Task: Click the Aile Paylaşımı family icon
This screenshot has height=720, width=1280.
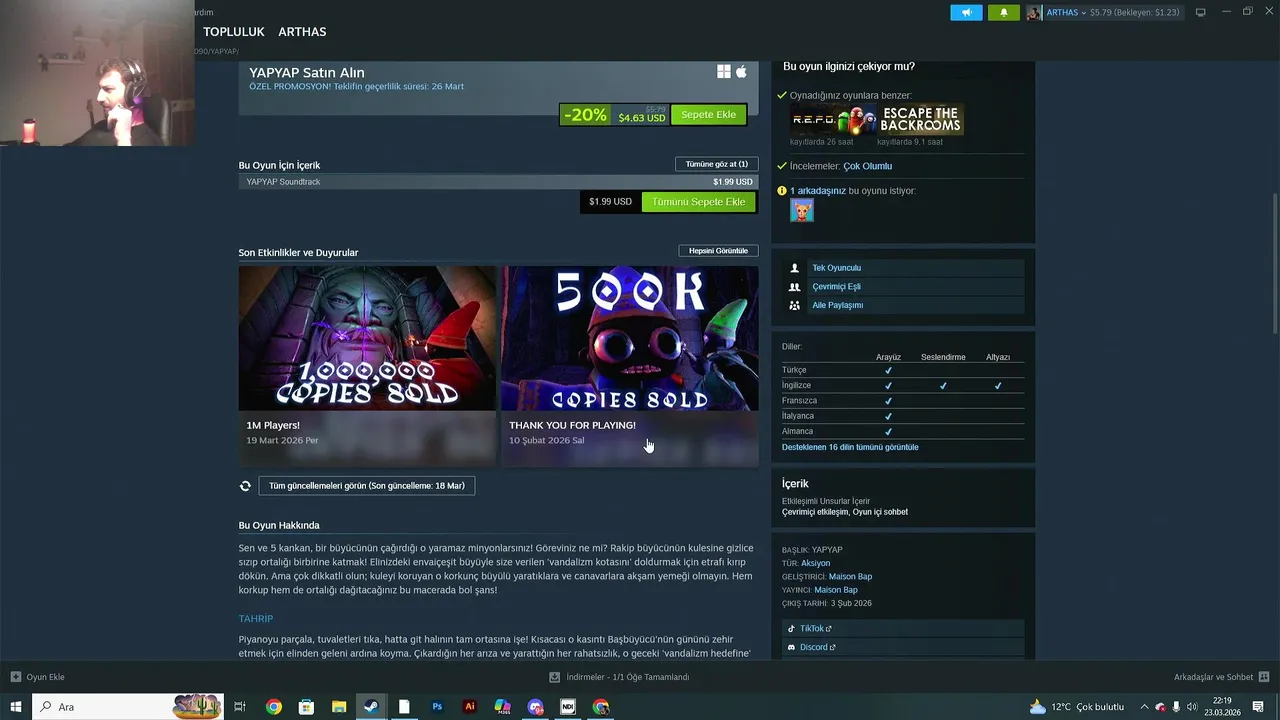Action: point(795,305)
